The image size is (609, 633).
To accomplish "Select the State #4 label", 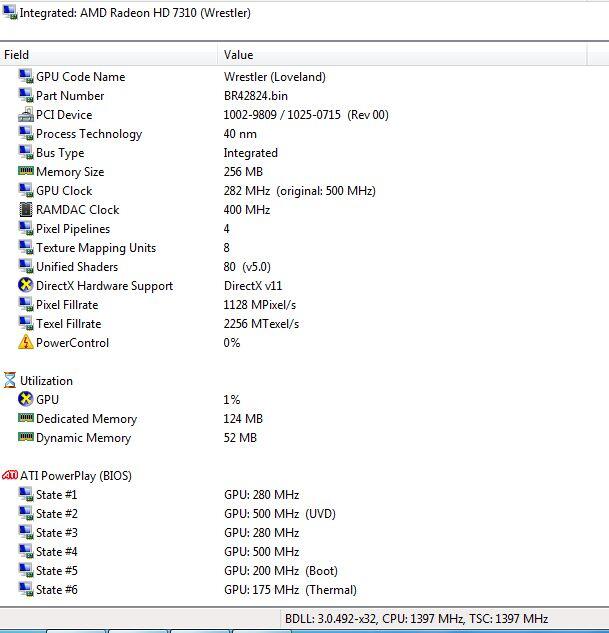I will tap(57, 551).
